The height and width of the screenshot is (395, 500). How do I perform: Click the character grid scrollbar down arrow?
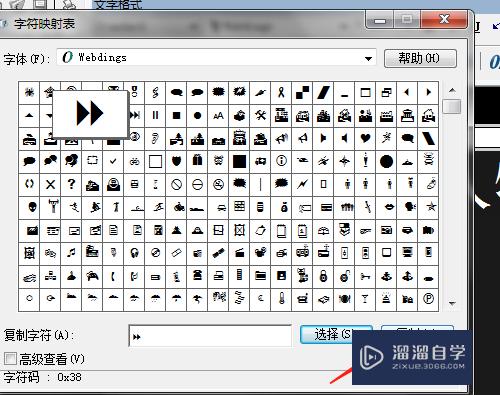452,303
